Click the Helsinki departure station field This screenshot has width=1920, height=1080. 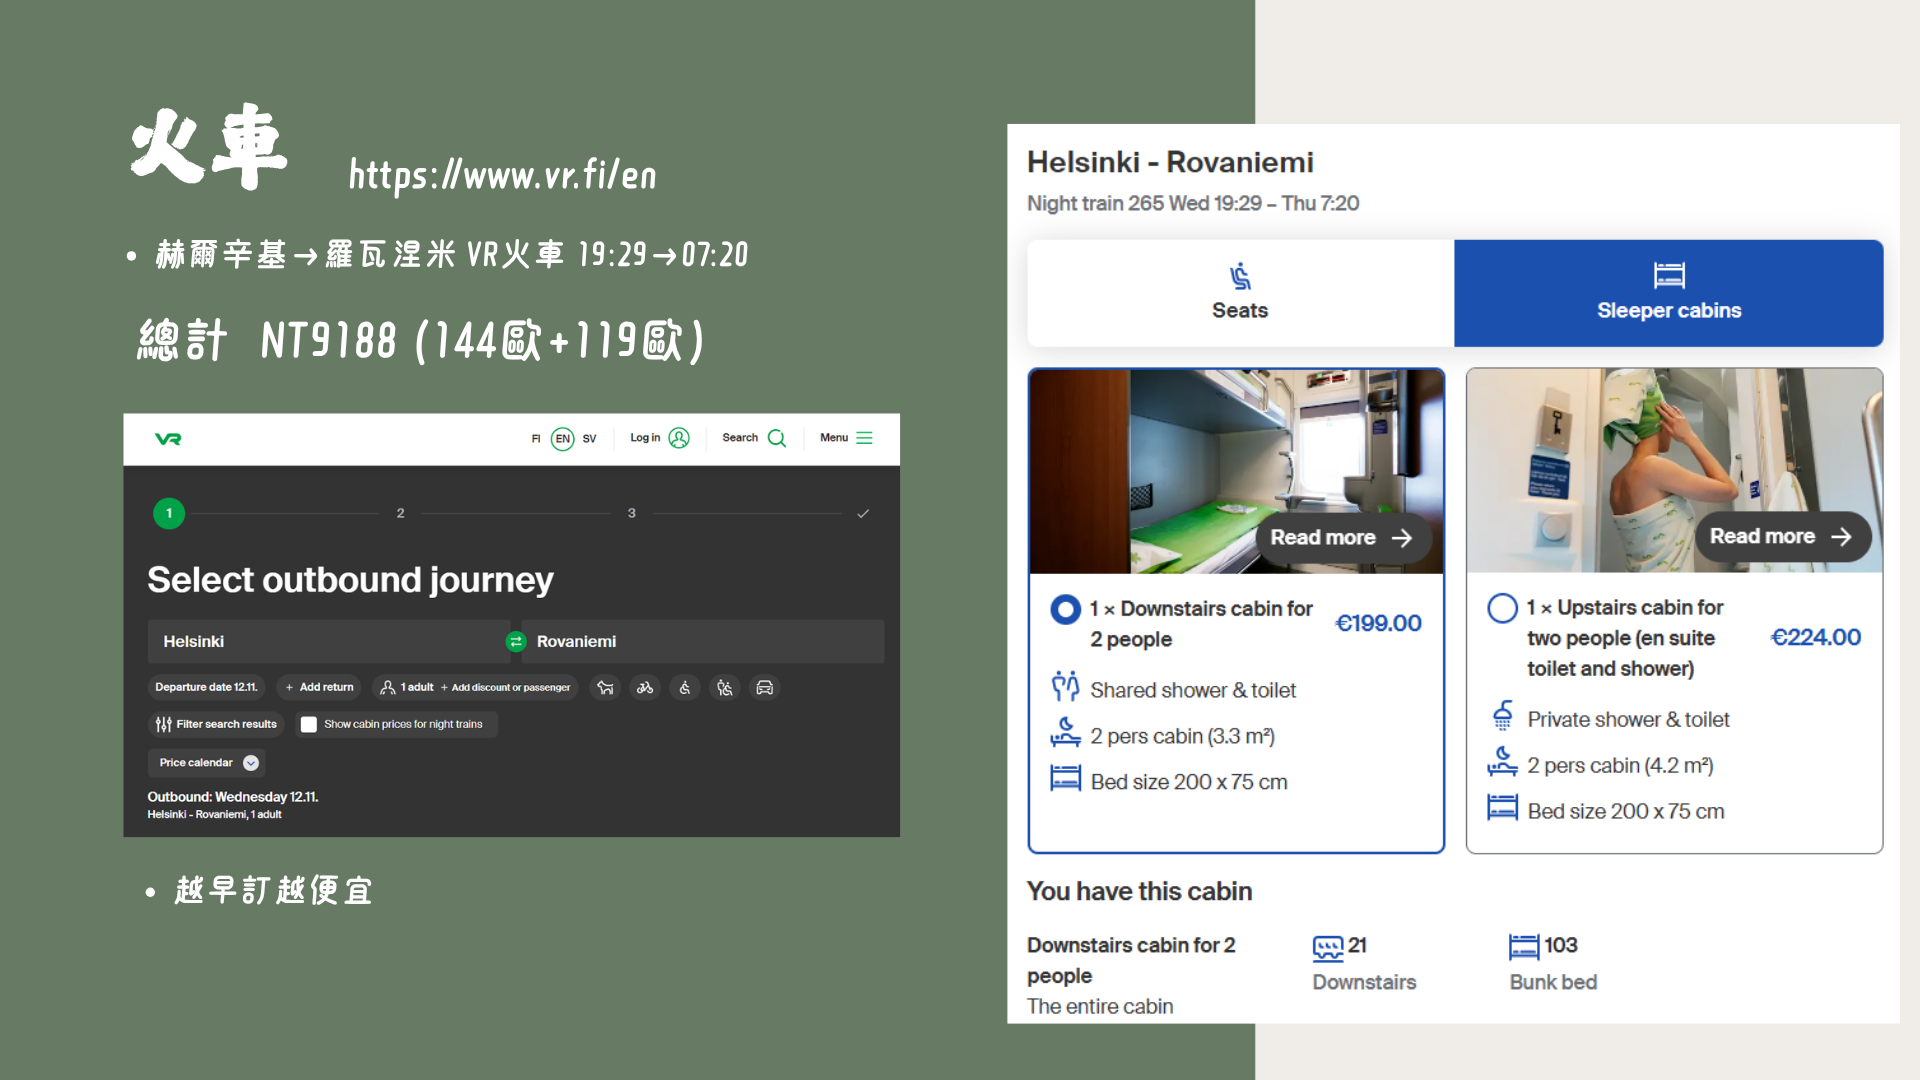(x=326, y=642)
